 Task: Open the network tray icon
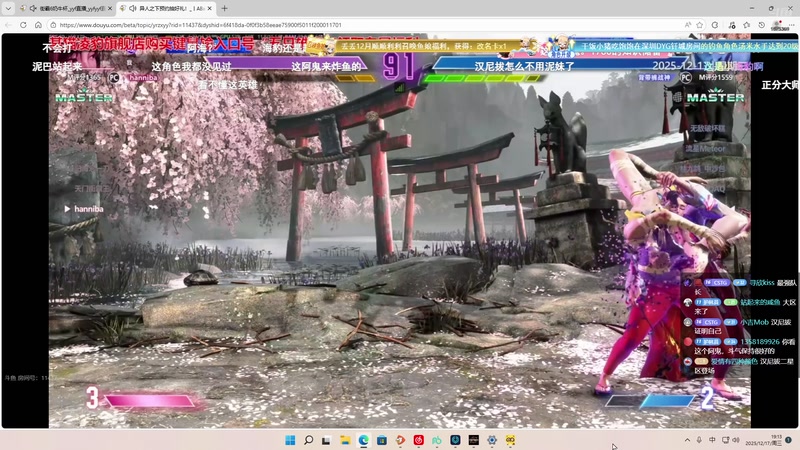point(725,440)
